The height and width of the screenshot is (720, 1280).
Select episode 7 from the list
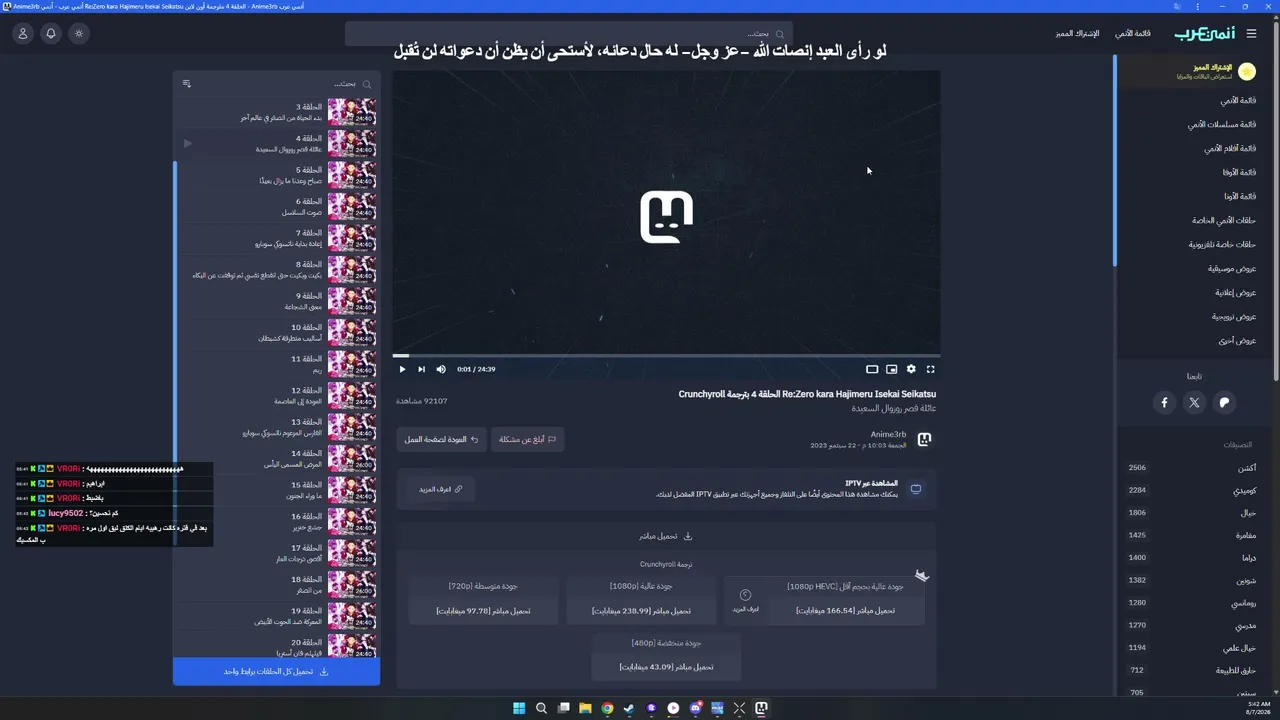(278, 238)
